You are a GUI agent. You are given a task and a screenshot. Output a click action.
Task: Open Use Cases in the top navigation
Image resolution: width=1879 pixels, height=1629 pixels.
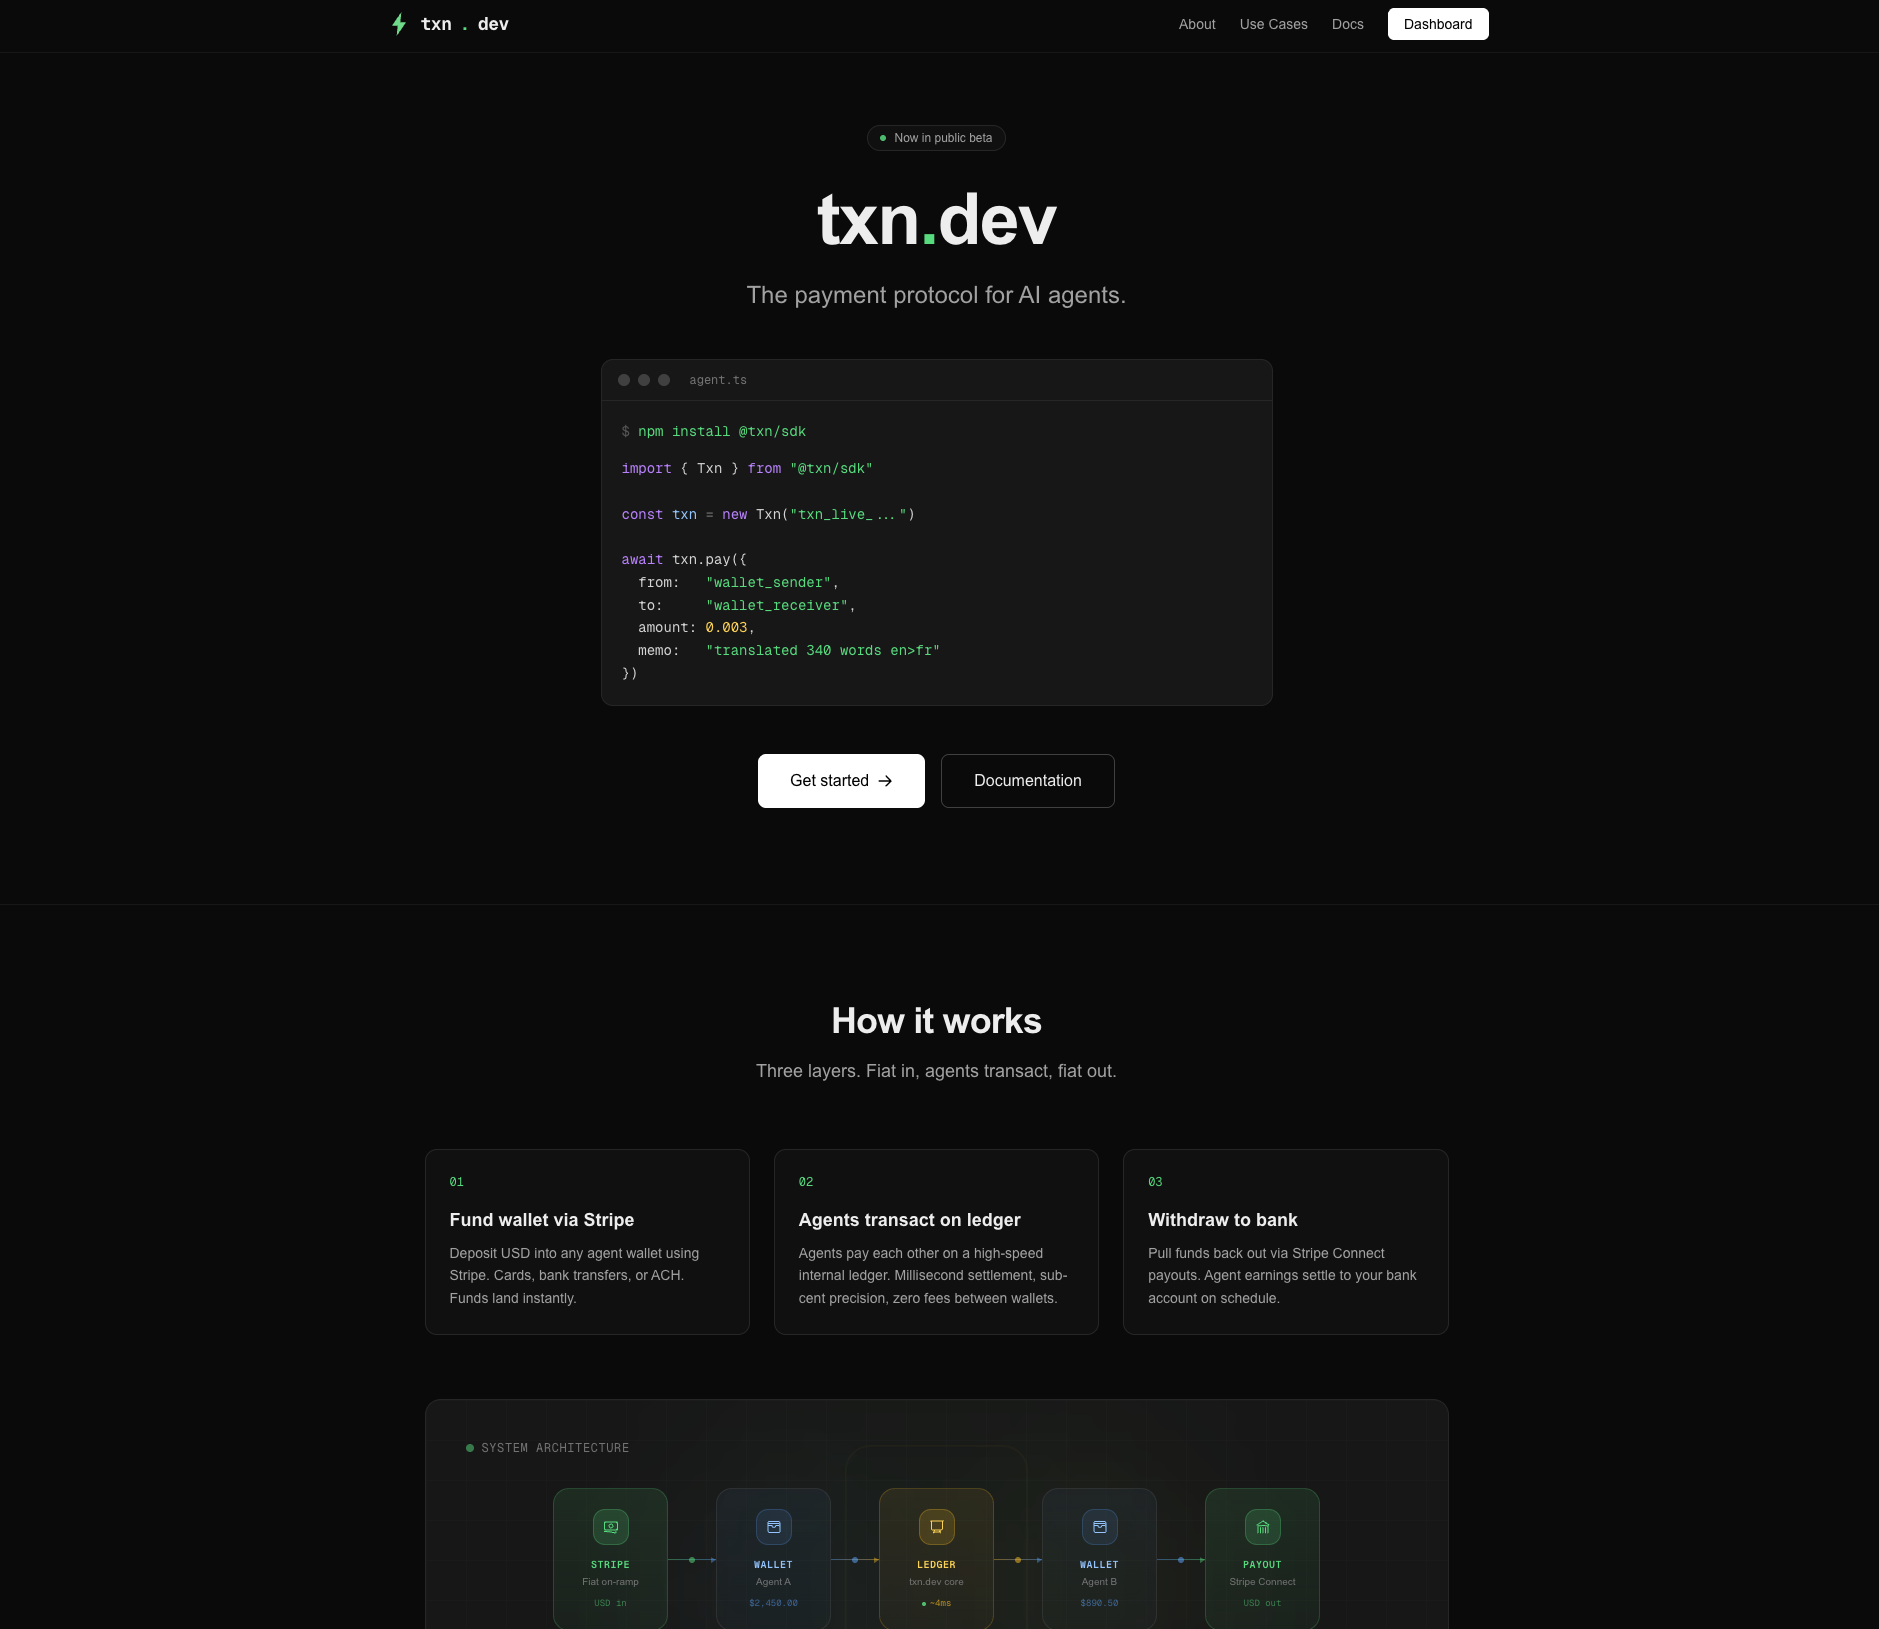(x=1273, y=24)
